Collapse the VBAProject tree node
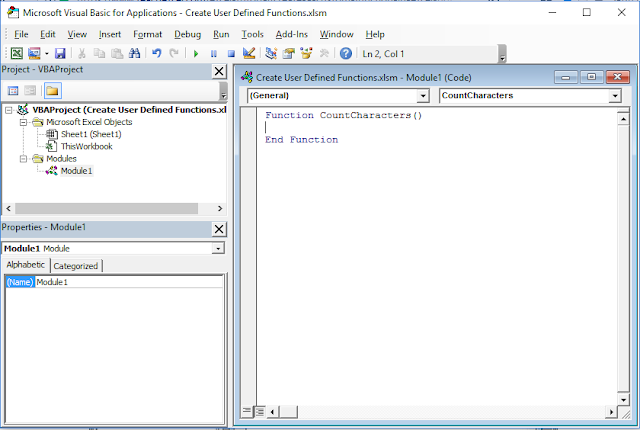 click(x=9, y=110)
